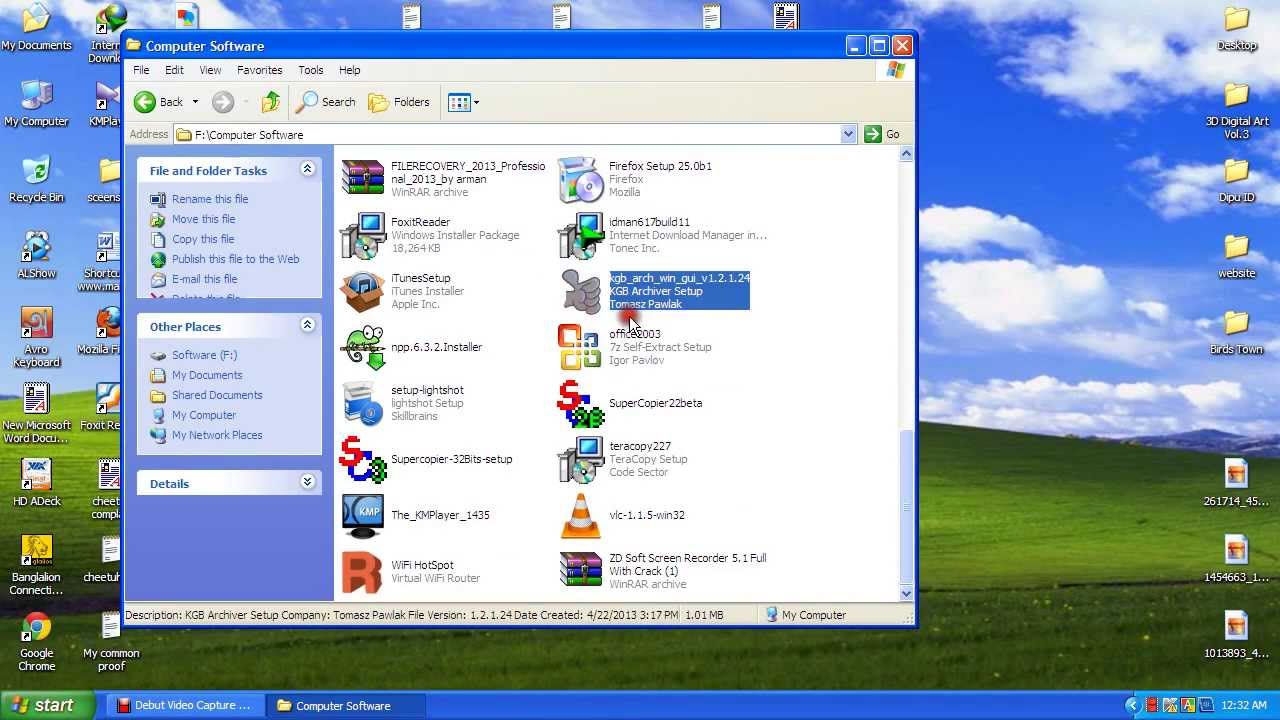Open My Network Places link
Image resolution: width=1280 pixels, height=720 pixels.
point(217,435)
